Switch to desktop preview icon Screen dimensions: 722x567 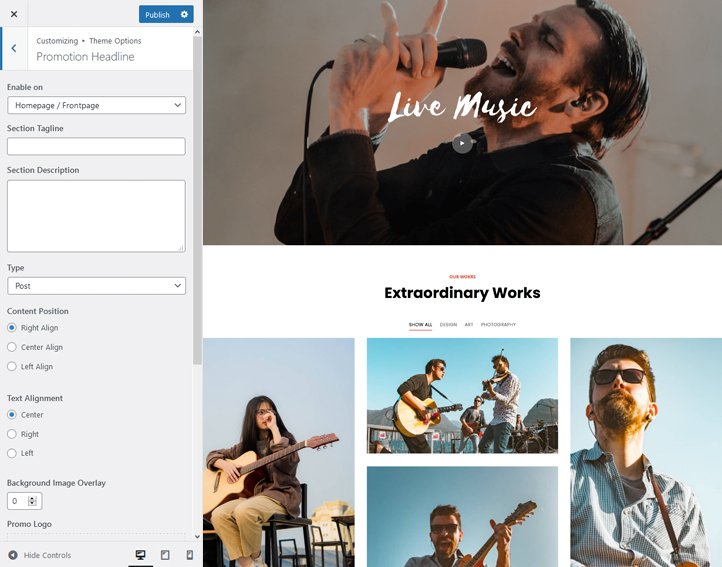click(140, 555)
